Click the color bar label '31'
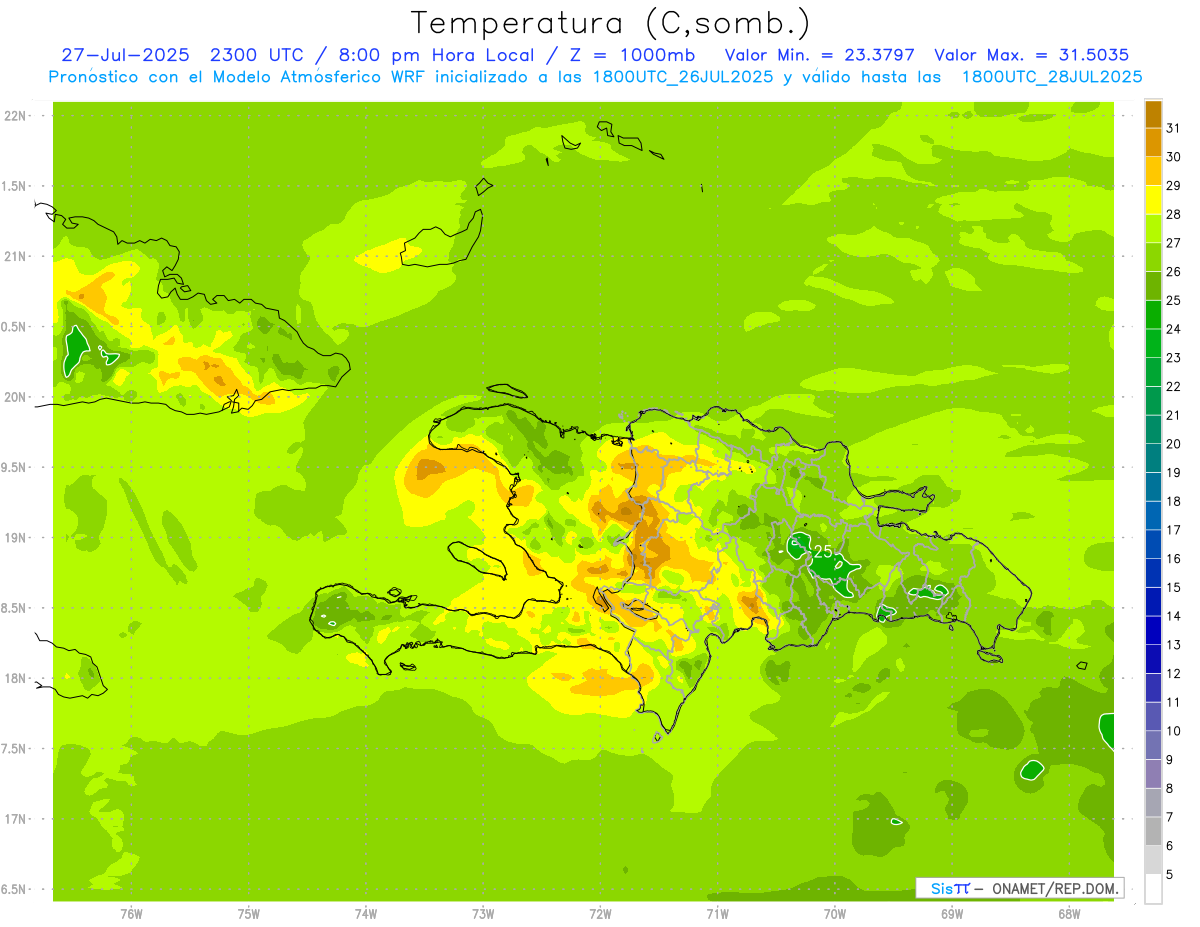The width and height of the screenshot is (1200, 927). (x=1174, y=128)
